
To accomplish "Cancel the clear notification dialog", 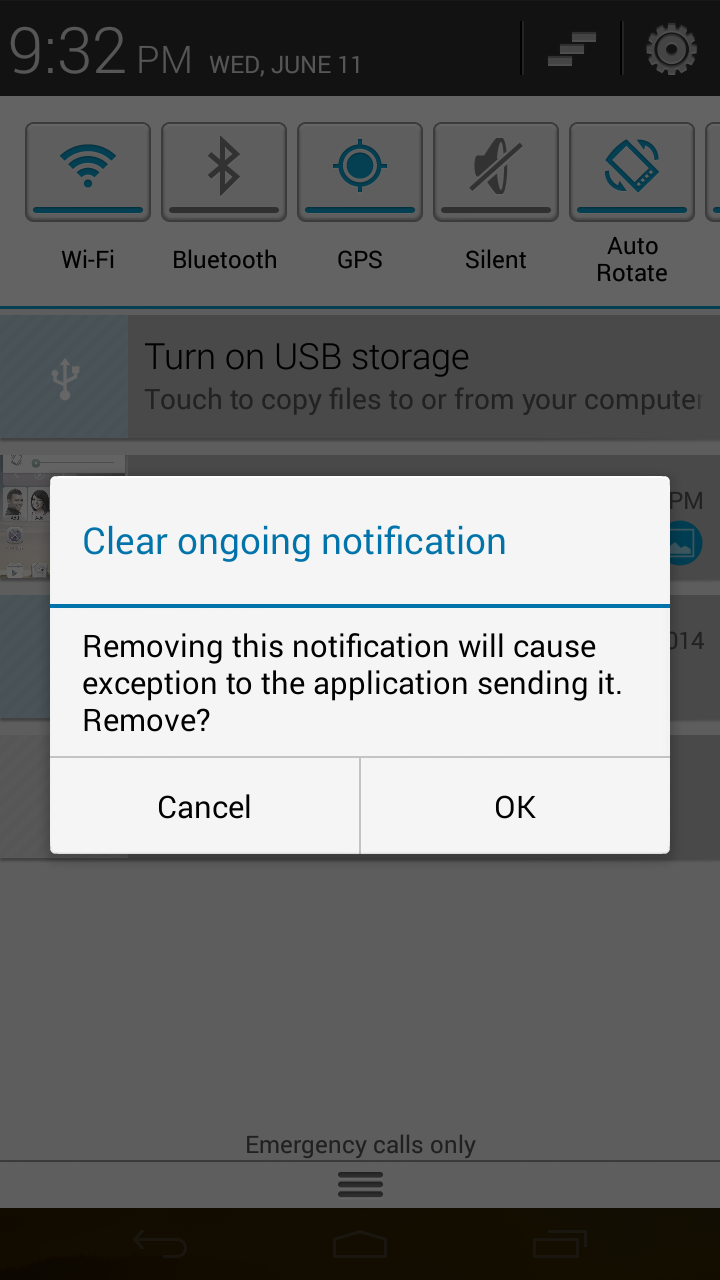I will pyautogui.click(x=204, y=806).
